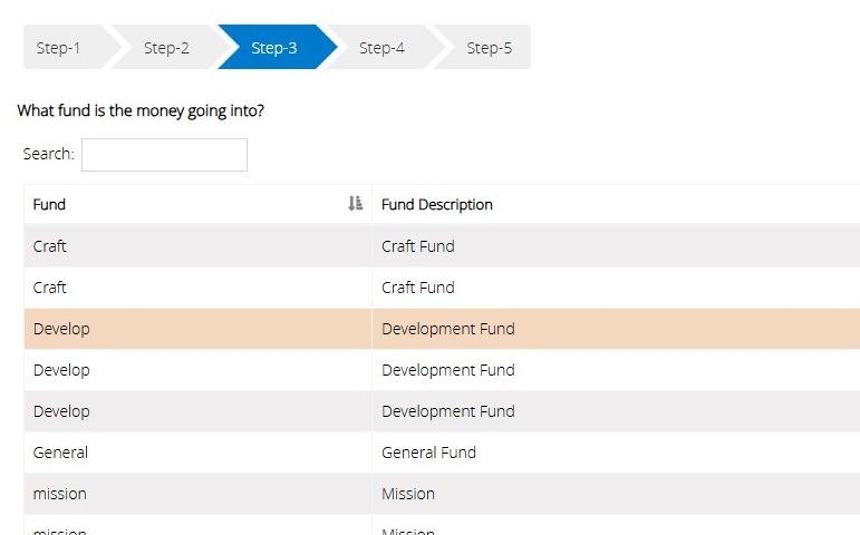Advance to the Step-4 tab
This screenshot has width=860, height=535.
[x=382, y=47]
